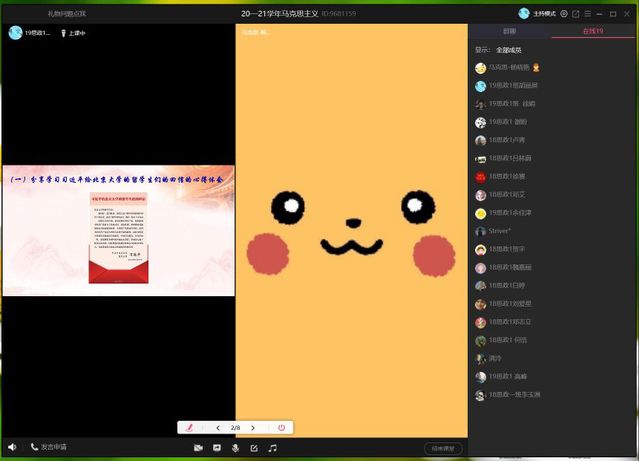The width and height of the screenshot is (639, 461).
Task: Click the music note icon
Action: point(273,448)
